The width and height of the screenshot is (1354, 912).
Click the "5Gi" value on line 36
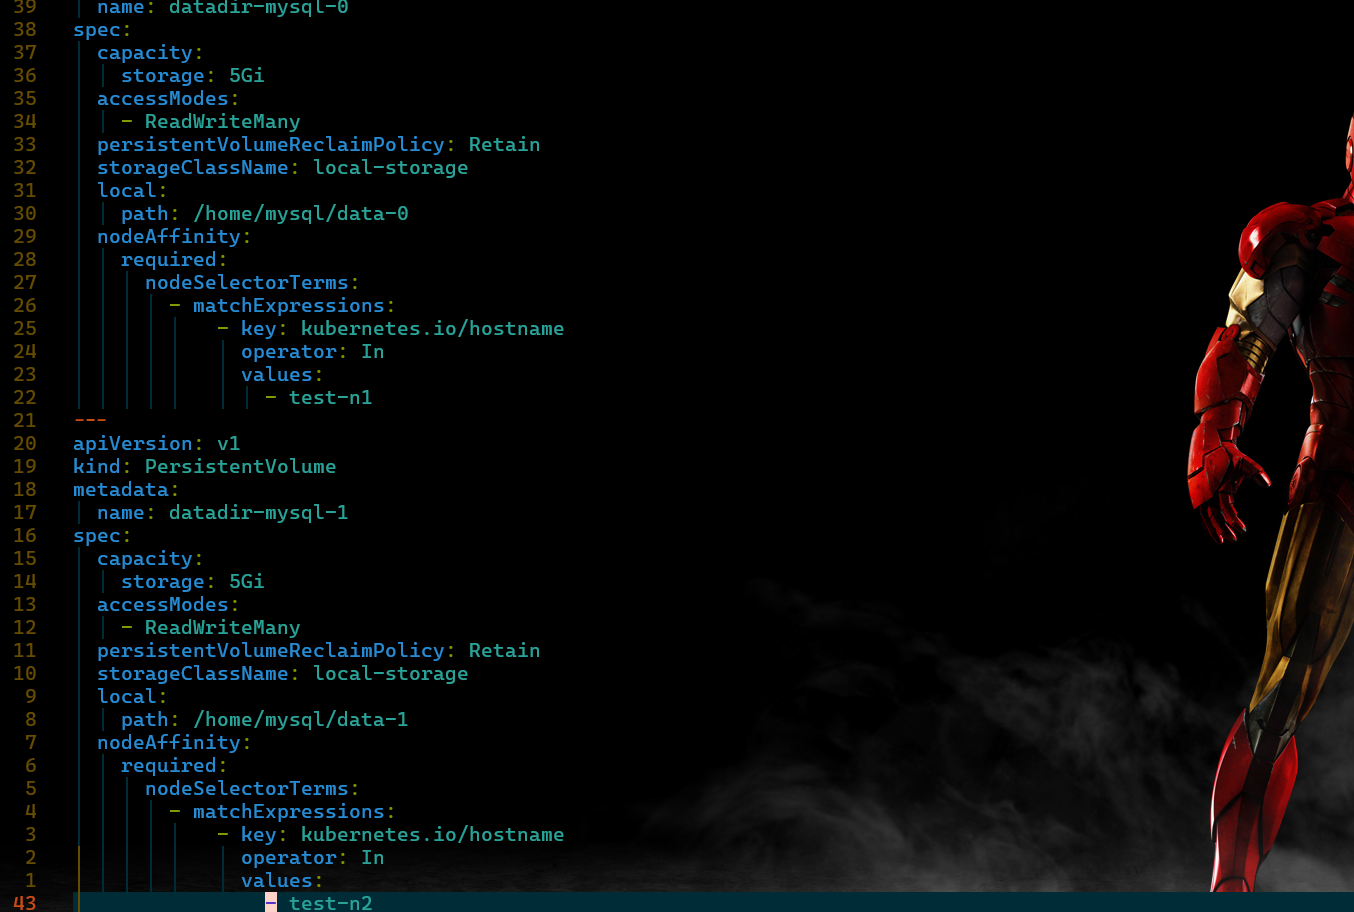[x=247, y=75]
